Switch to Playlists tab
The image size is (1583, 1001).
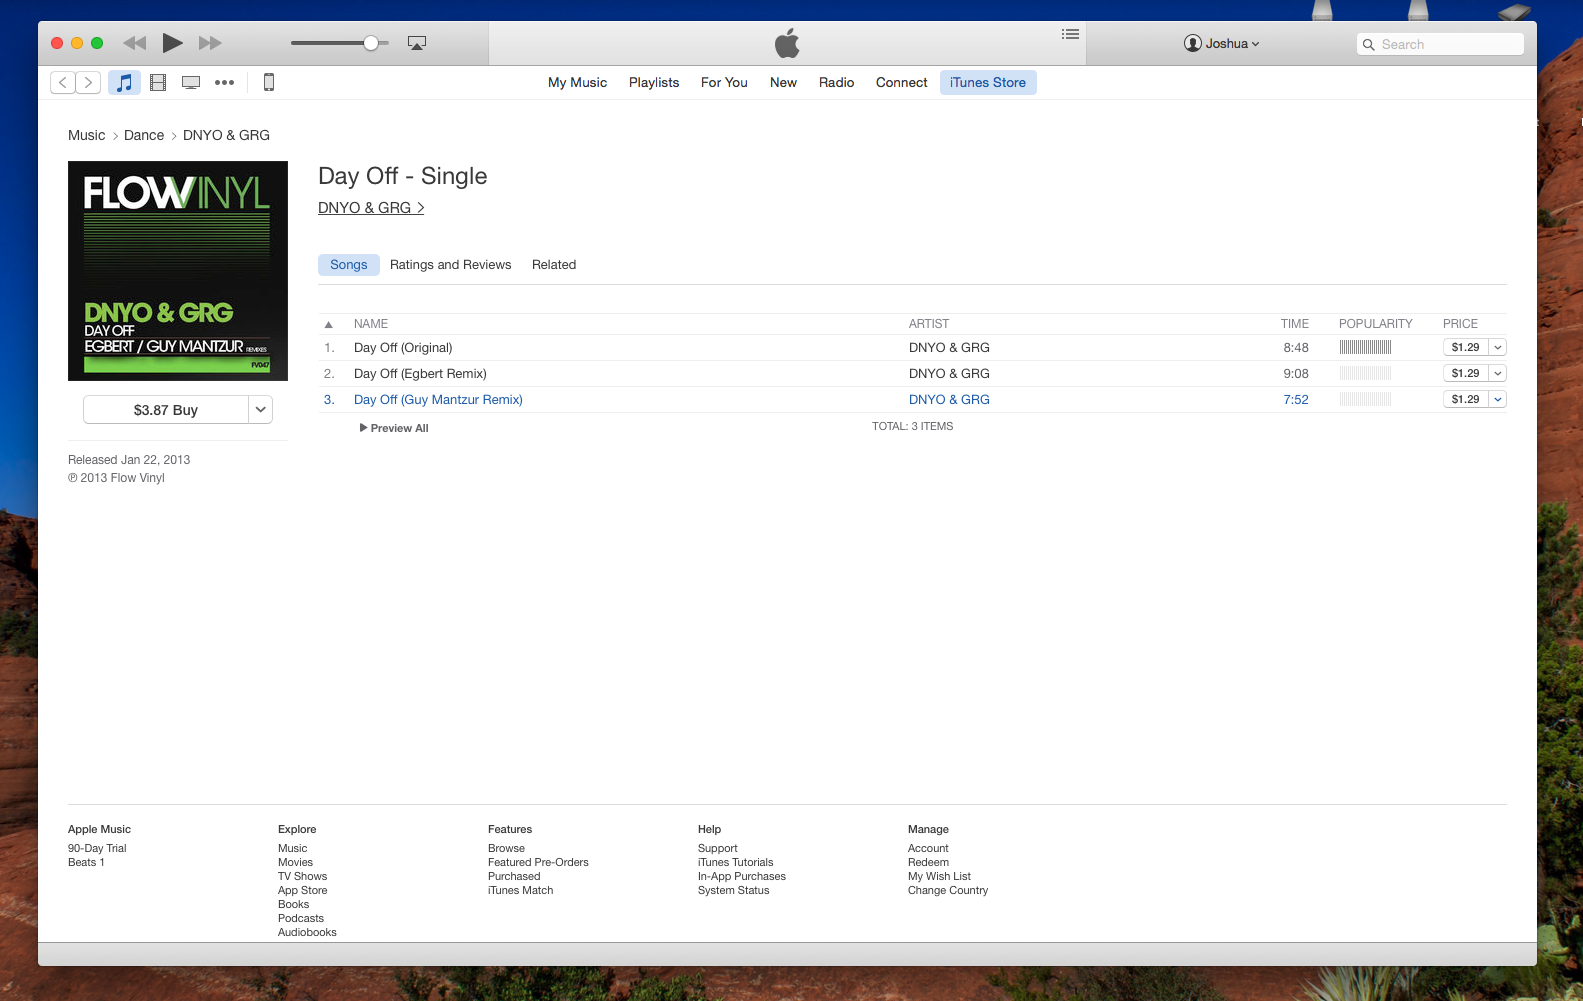654,83
